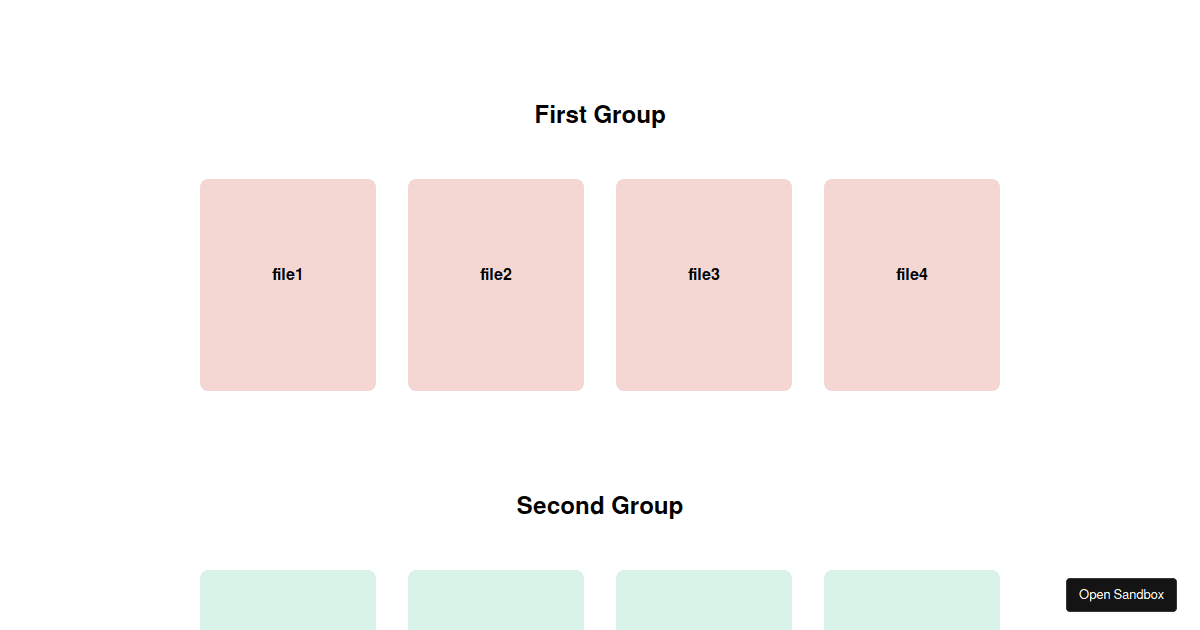Click the file1 label text

288,274
